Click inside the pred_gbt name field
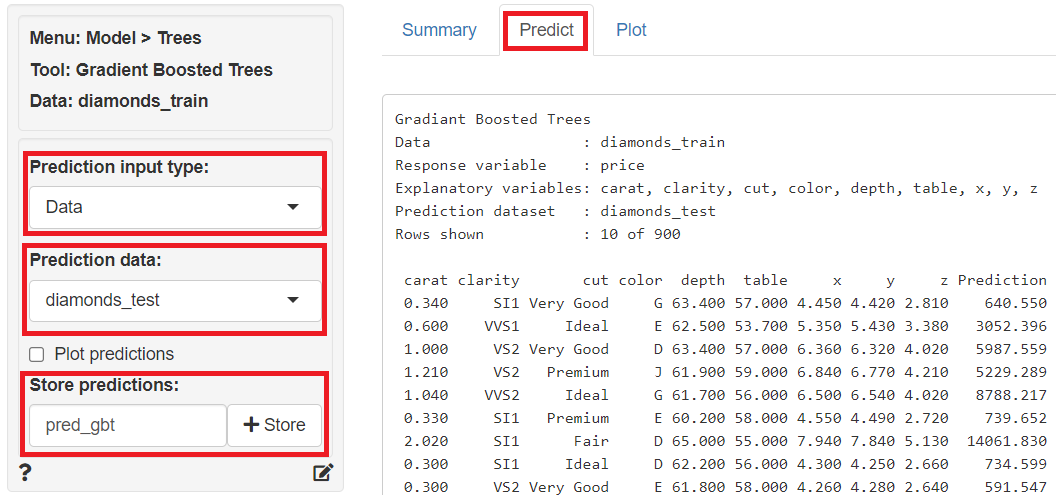The image size is (1056, 495). (x=127, y=425)
